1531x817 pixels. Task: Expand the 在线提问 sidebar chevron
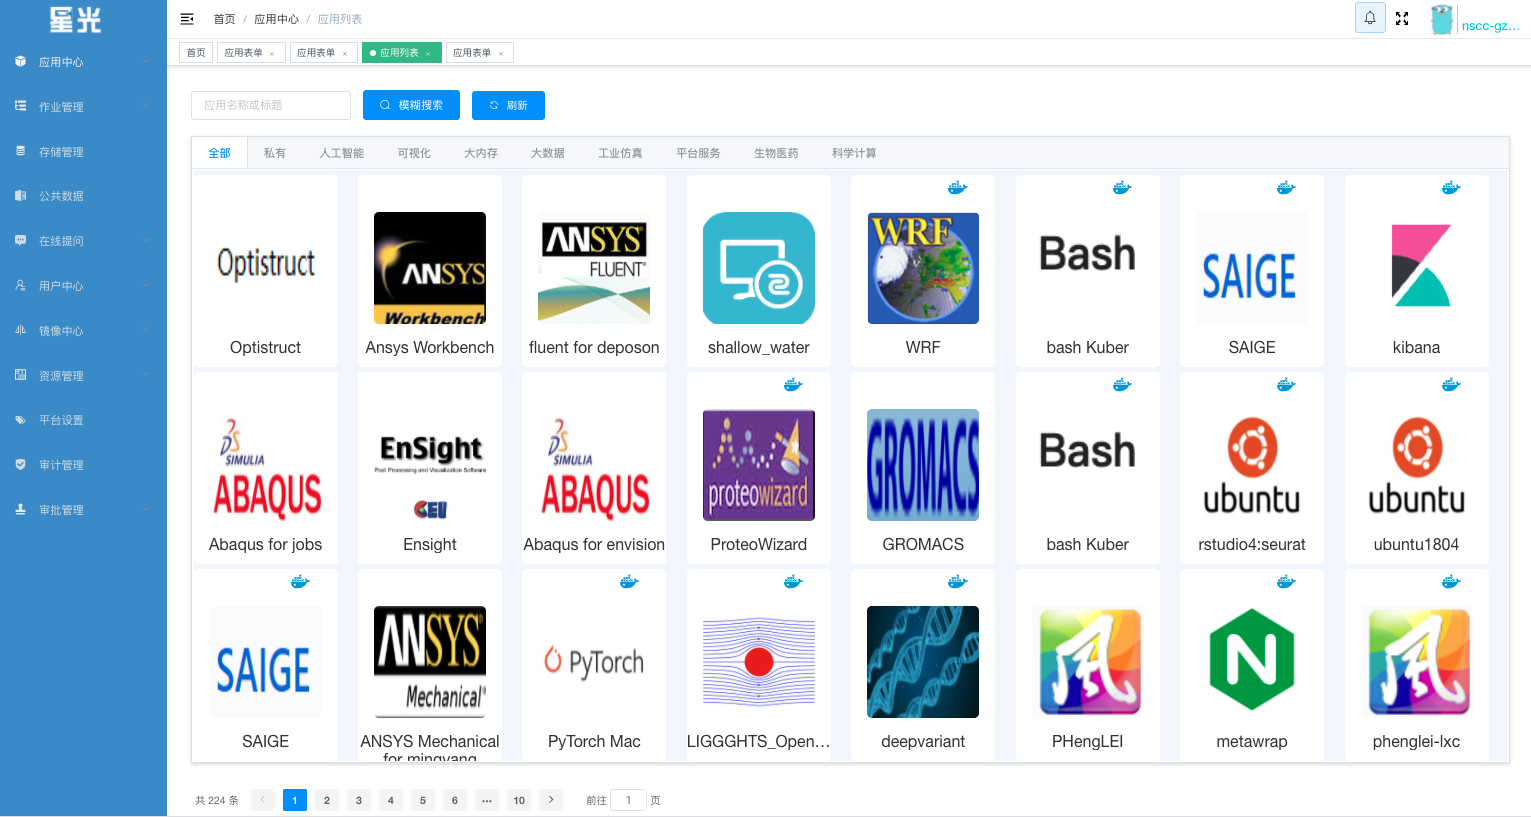click(x=147, y=241)
